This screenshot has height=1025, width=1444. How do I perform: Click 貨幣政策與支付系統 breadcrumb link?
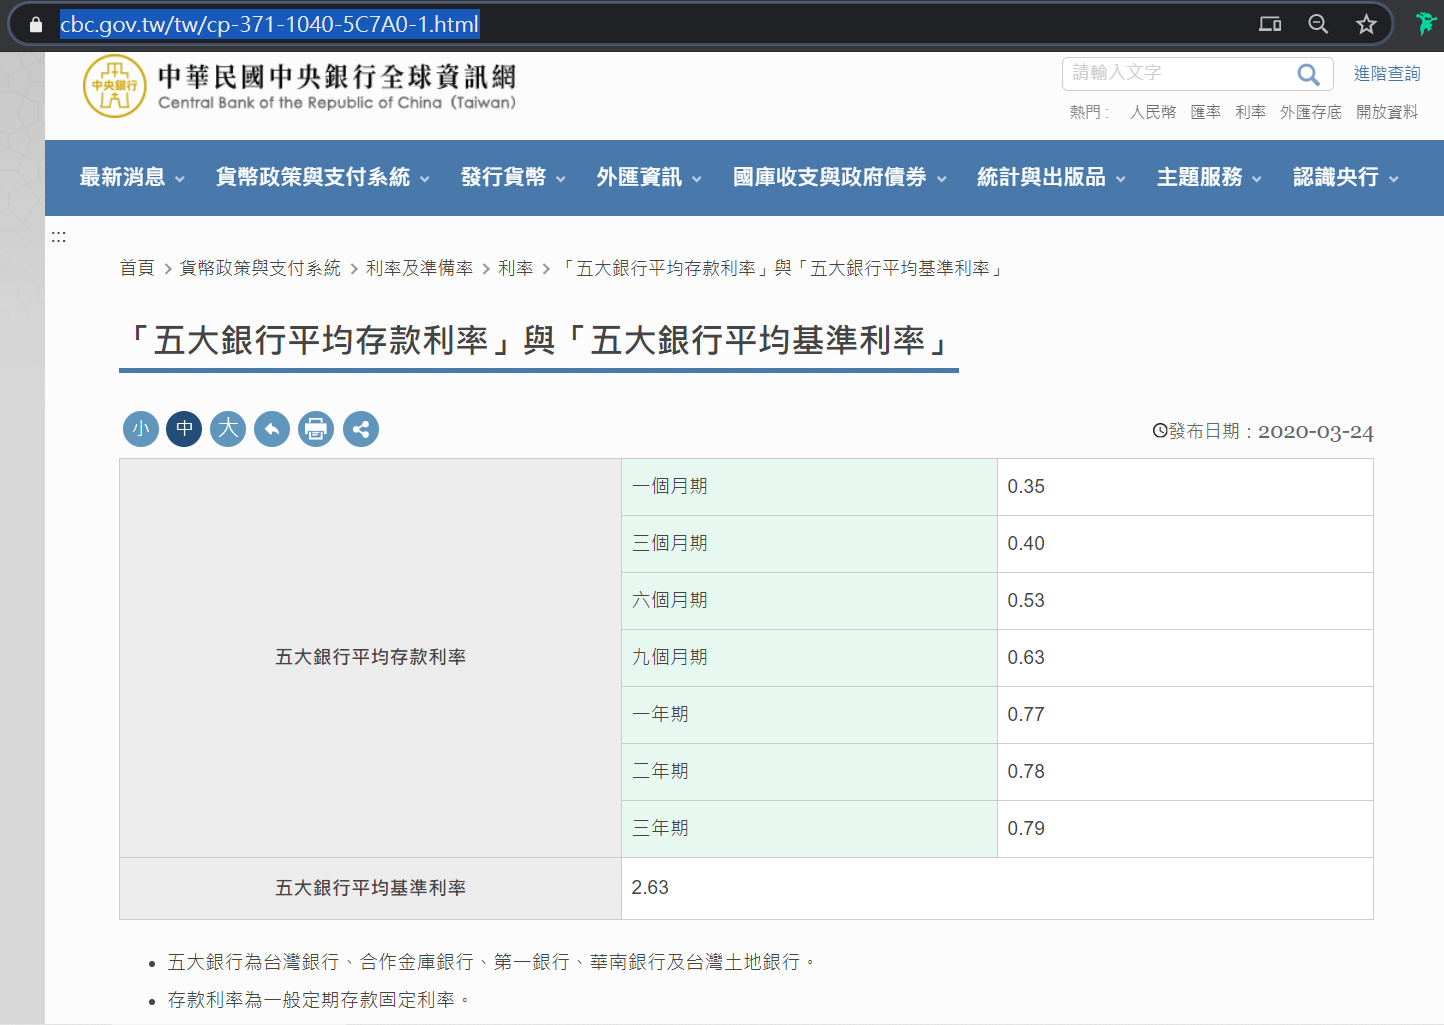tap(260, 268)
